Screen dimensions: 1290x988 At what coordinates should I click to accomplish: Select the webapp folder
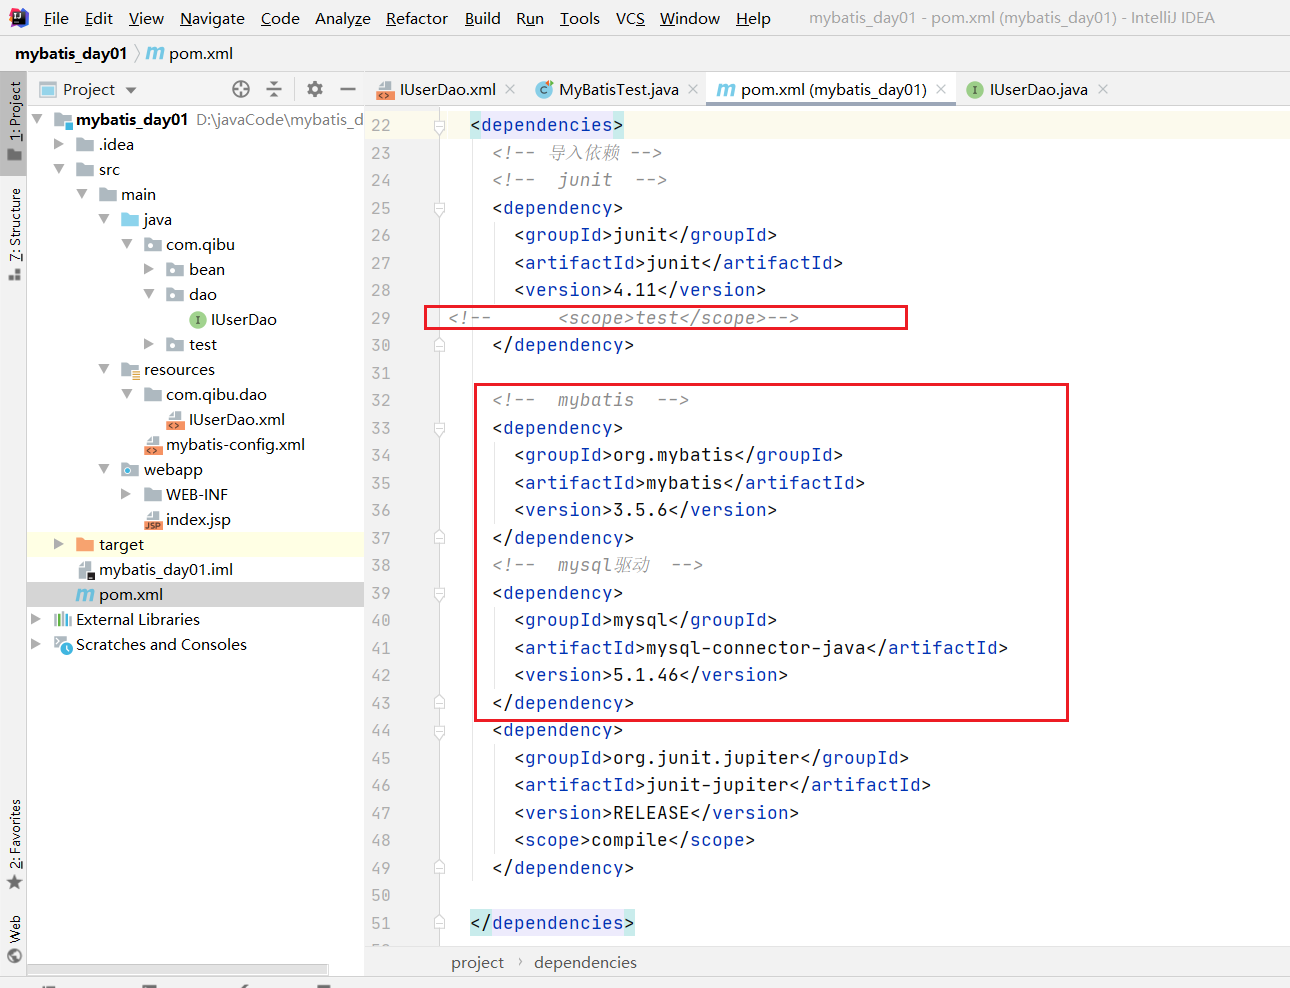[173, 469]
